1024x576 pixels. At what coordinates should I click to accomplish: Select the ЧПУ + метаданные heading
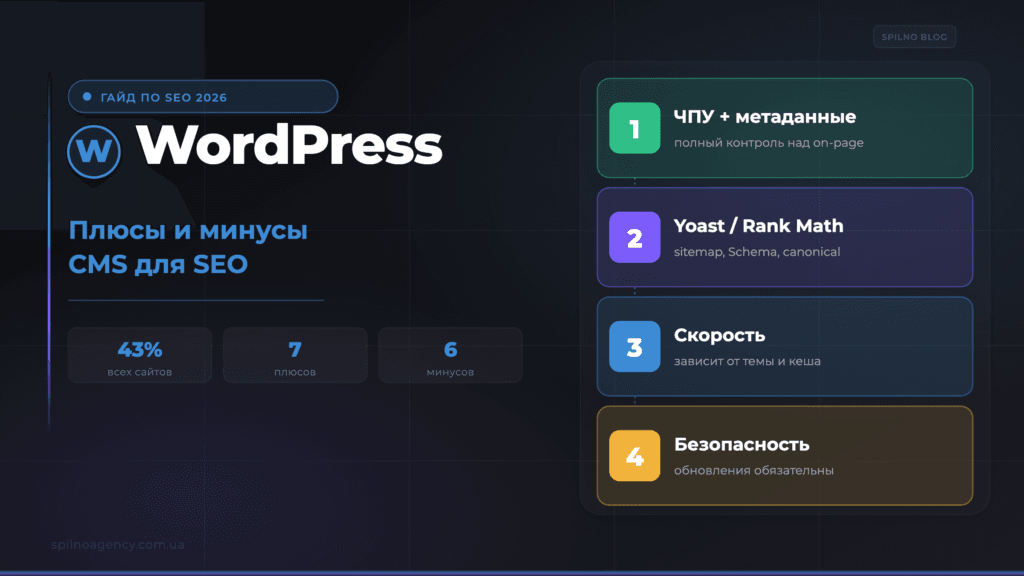point(764,117)
